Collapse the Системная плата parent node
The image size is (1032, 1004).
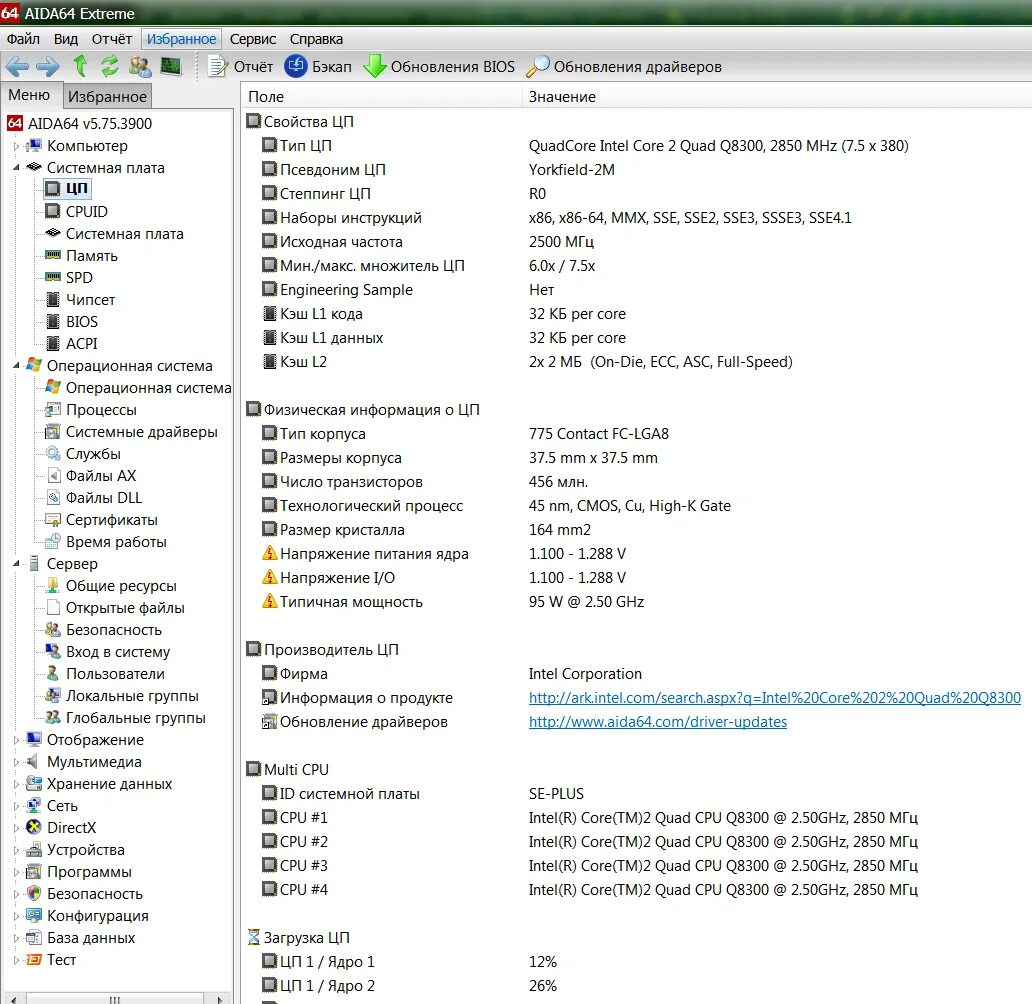(16, 168)
